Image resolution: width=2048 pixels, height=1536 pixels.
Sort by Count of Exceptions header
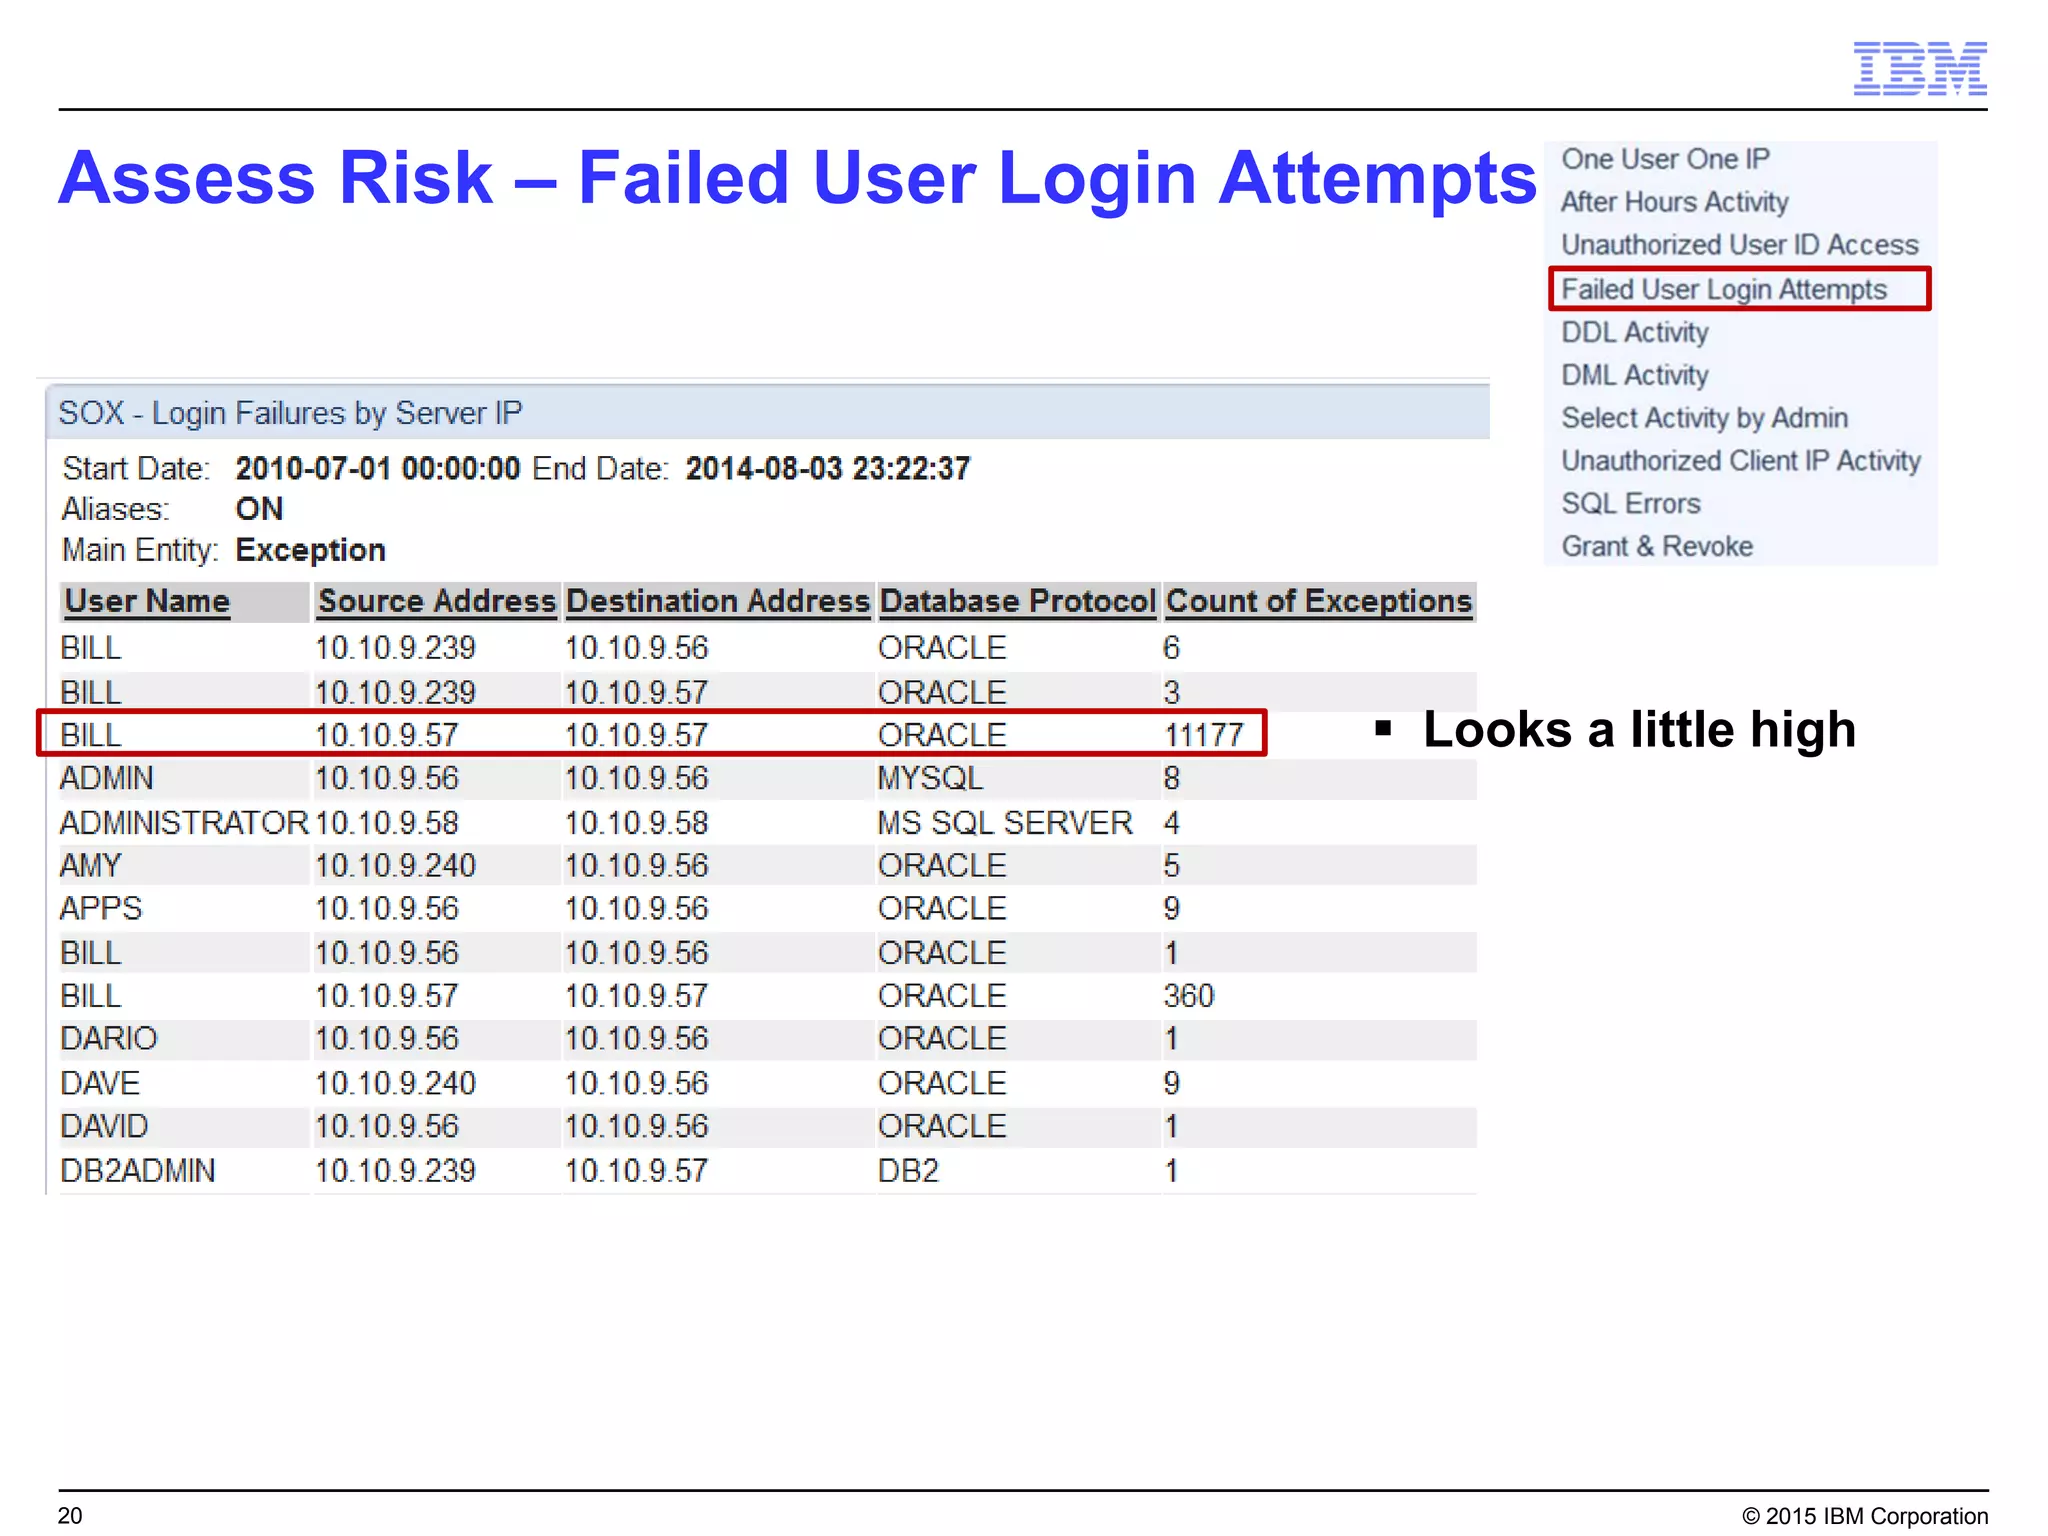pos(1319,601)
